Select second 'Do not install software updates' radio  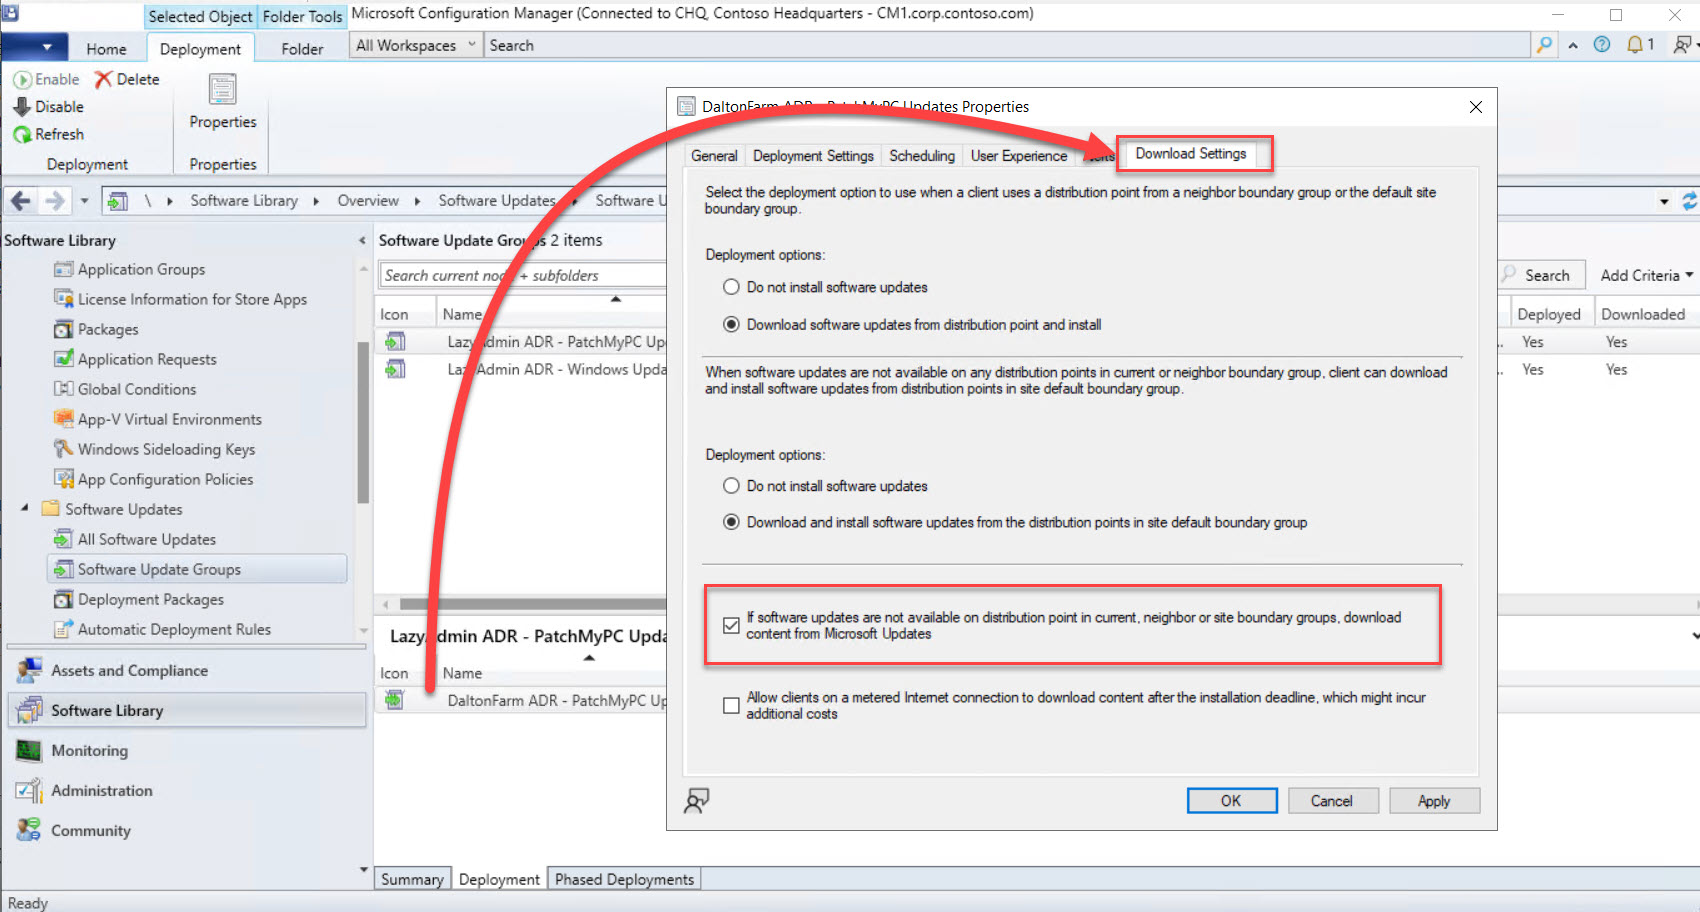coord(731,486)
